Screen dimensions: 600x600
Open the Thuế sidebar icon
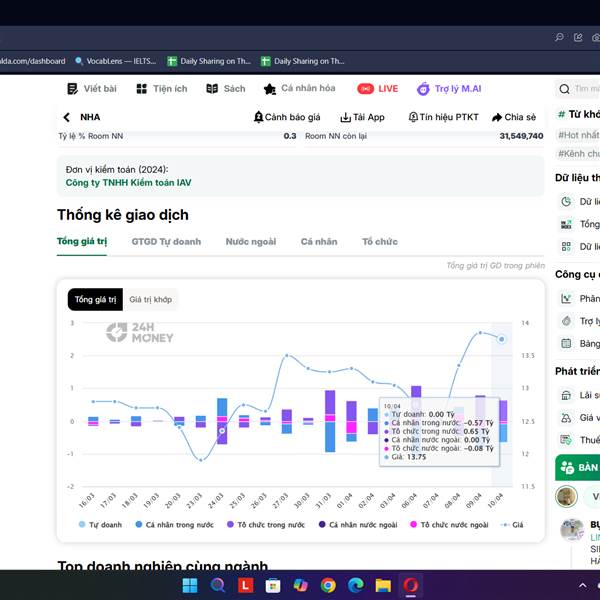coord(566,440)
